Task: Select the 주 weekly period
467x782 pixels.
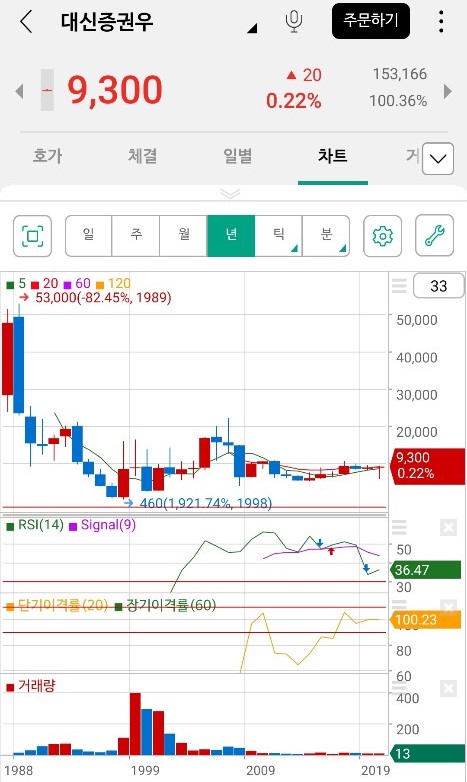Action: [x=136, y=236]
